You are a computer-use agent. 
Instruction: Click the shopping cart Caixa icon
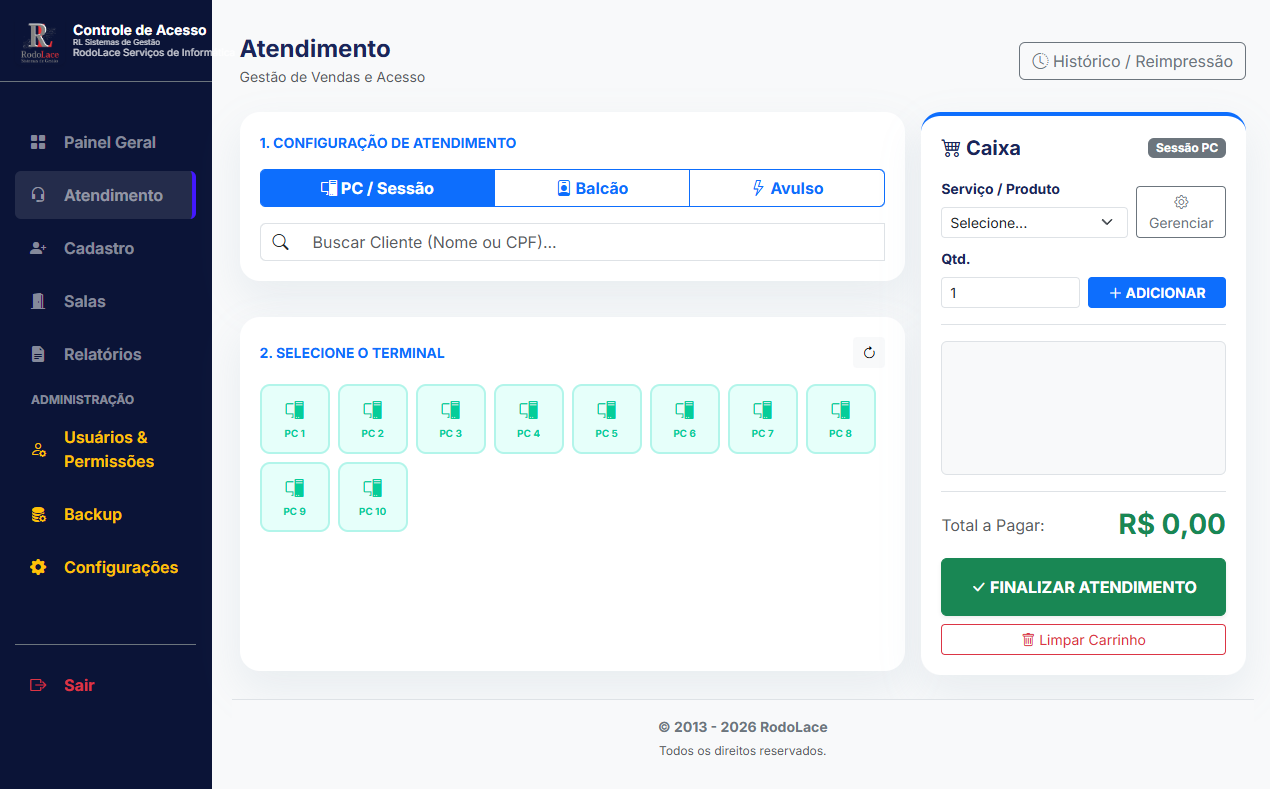tap(951, 149)
